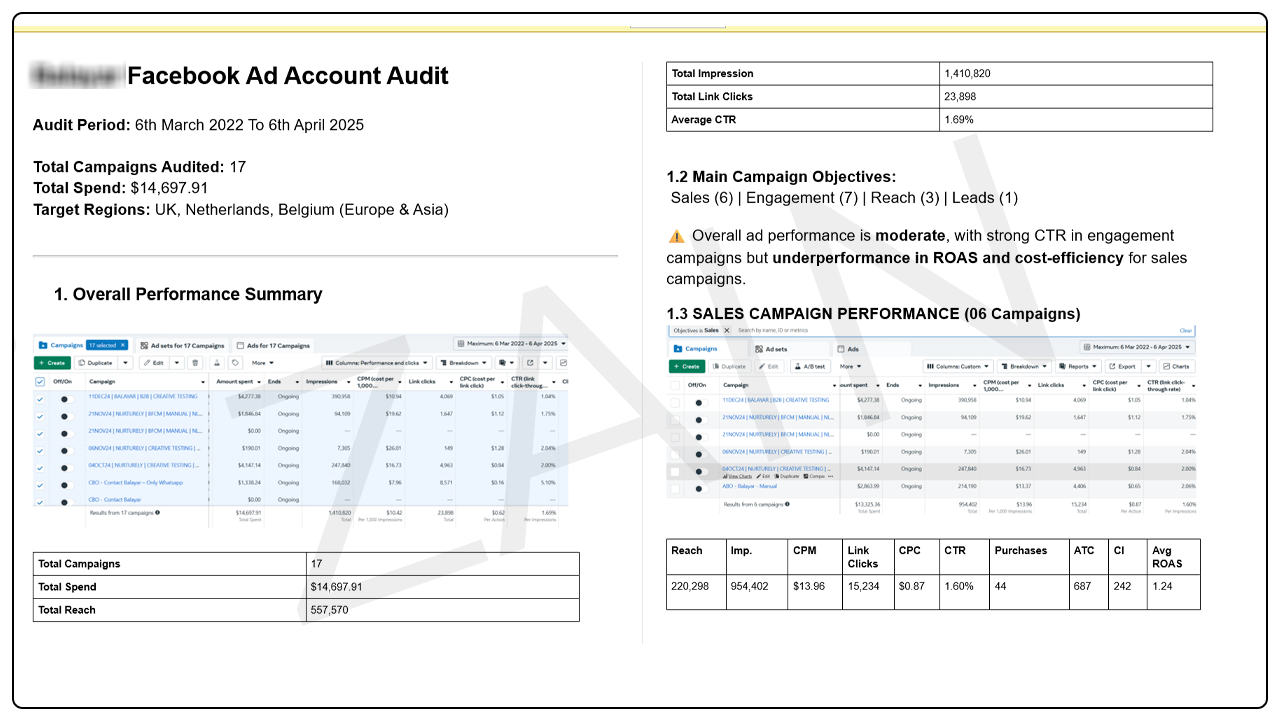Toggle Off/On switch for 'ABO - Balayar - Manual'
Viewport: 1280px width, 720px height.
pyautogui.click(x=701, y=489)
